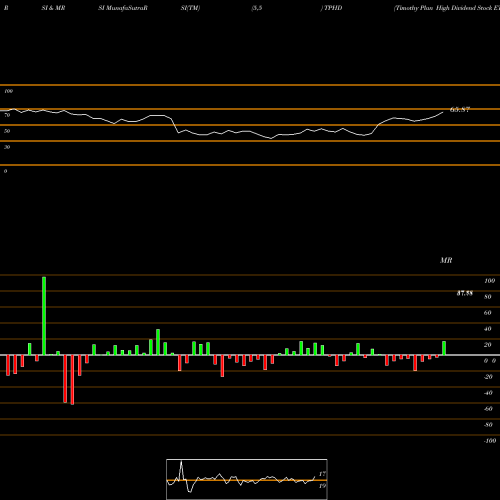
Task: Click the MR axis label '-100'
Action: pos(490,441)
